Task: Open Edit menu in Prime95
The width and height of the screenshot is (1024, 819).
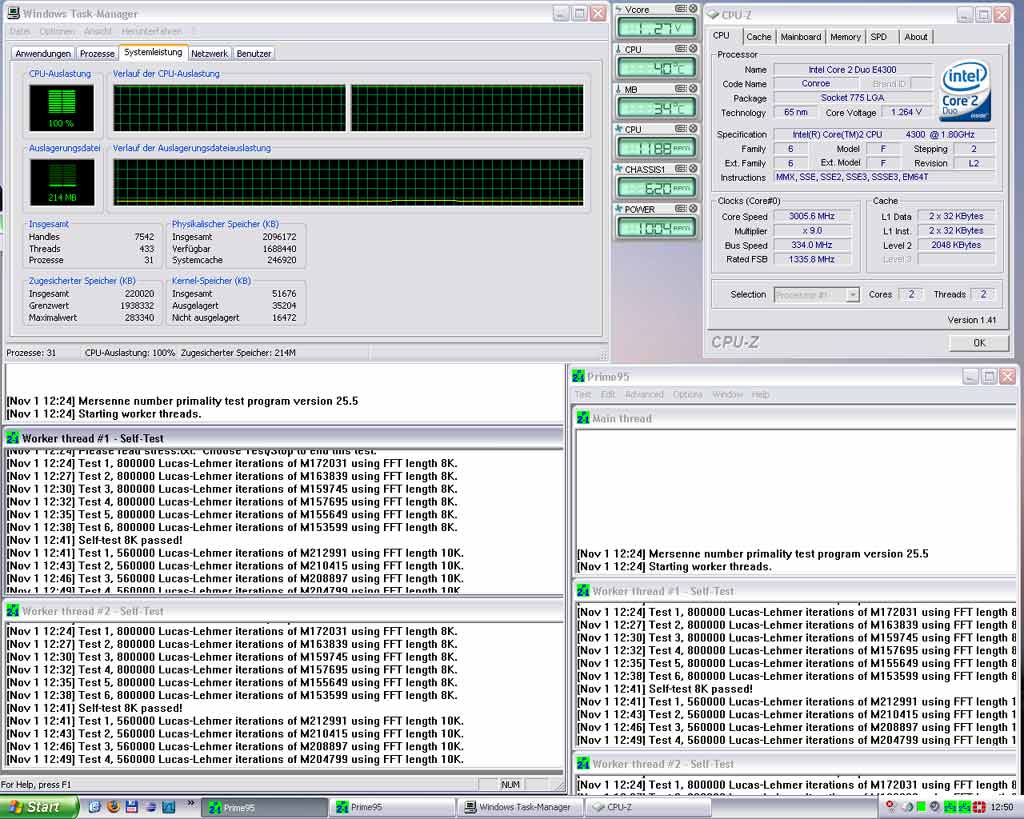Action: click(608, 394)
